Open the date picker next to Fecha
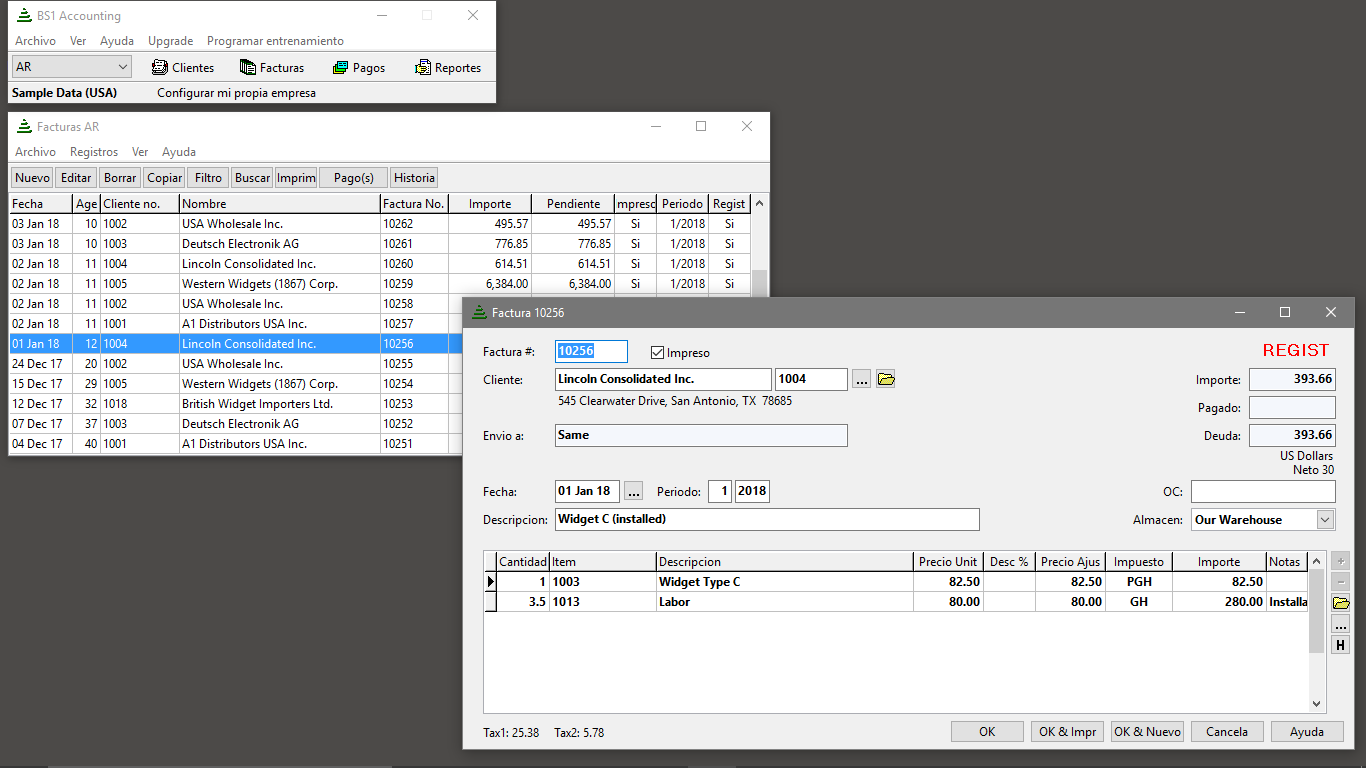Viewport: 1366px width, 768px height. [634, 491]
